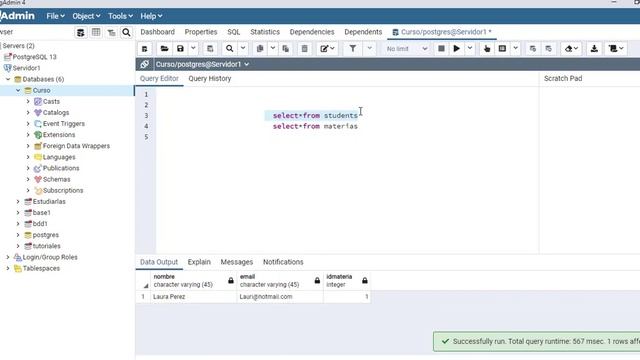The width and height of the screenshot is (640, 360).
Task: Click the Rollback transaction icon
Action: click(x=549, y=49)
